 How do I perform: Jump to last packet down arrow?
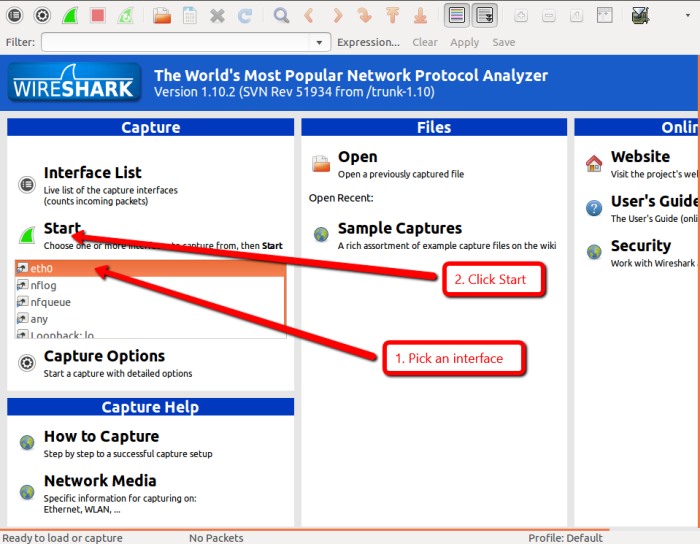[x=421, y=16]
